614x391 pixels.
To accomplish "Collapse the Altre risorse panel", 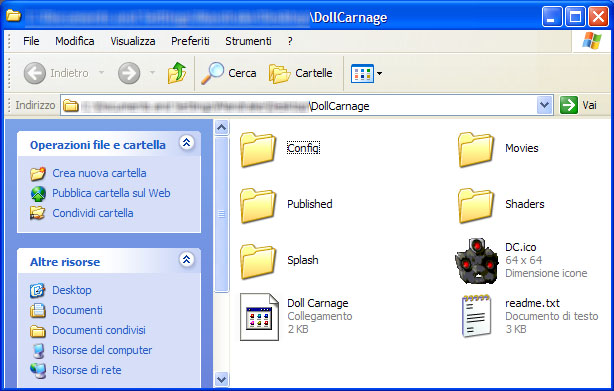I will pyautogui.click(x=187, y=259).
